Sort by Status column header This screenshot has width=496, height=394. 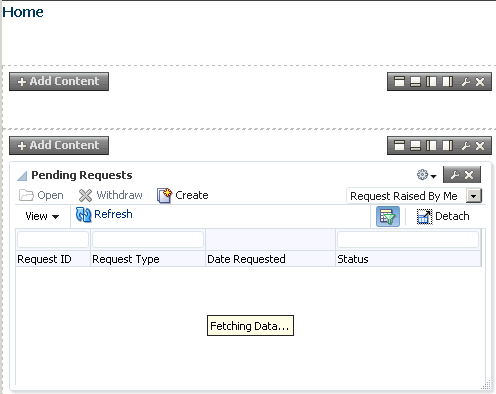click(x=408, y=259)
